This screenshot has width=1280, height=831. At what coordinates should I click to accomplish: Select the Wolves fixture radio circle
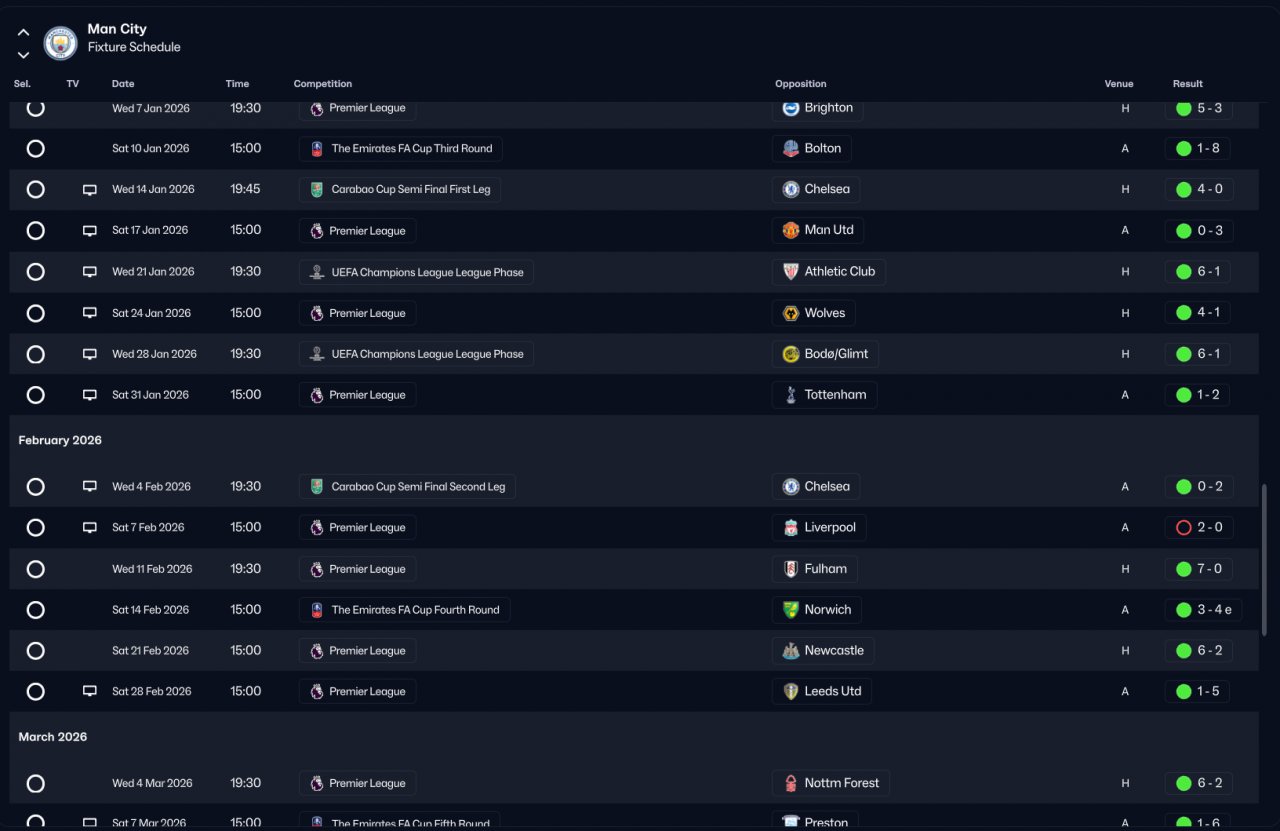36,313
